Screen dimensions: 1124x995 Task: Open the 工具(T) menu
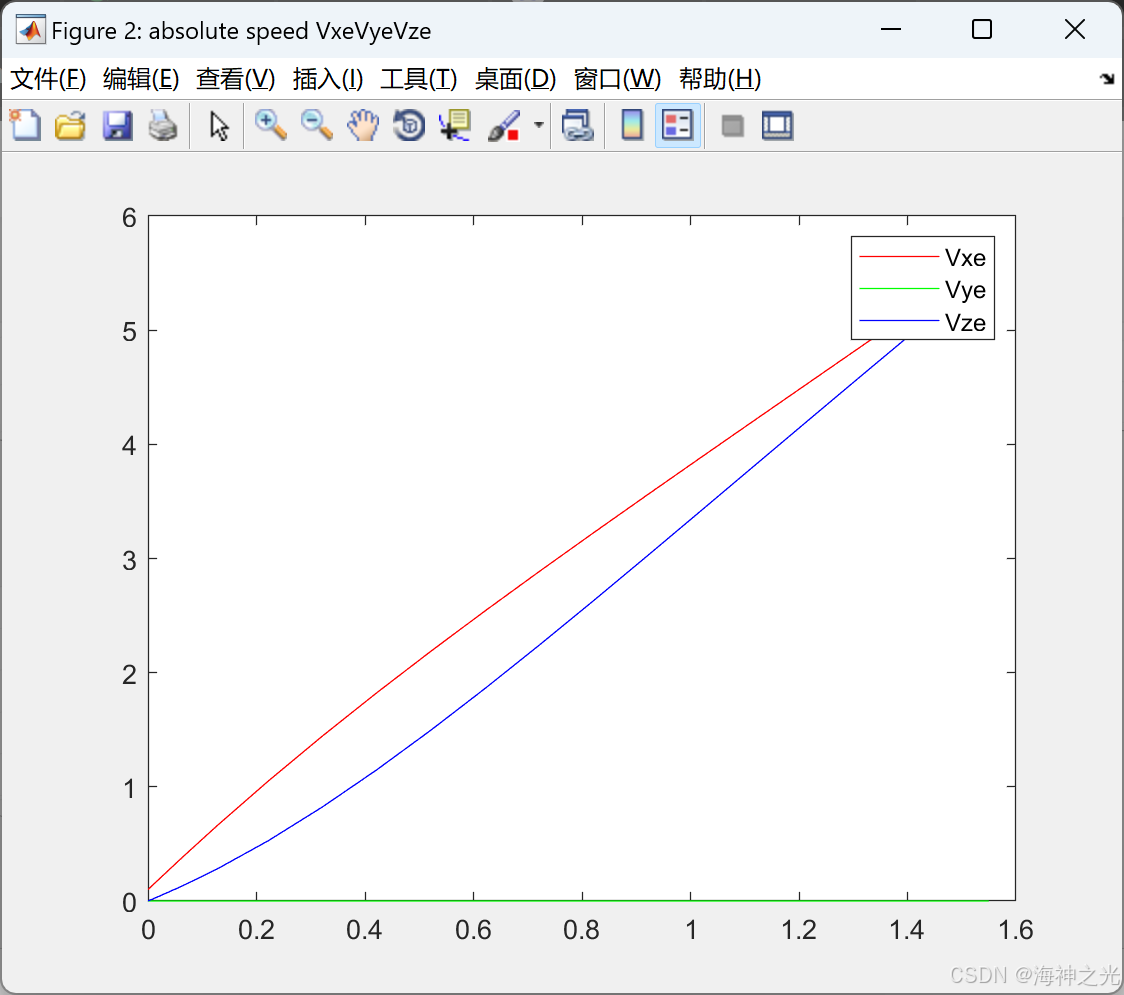[419, 79]
